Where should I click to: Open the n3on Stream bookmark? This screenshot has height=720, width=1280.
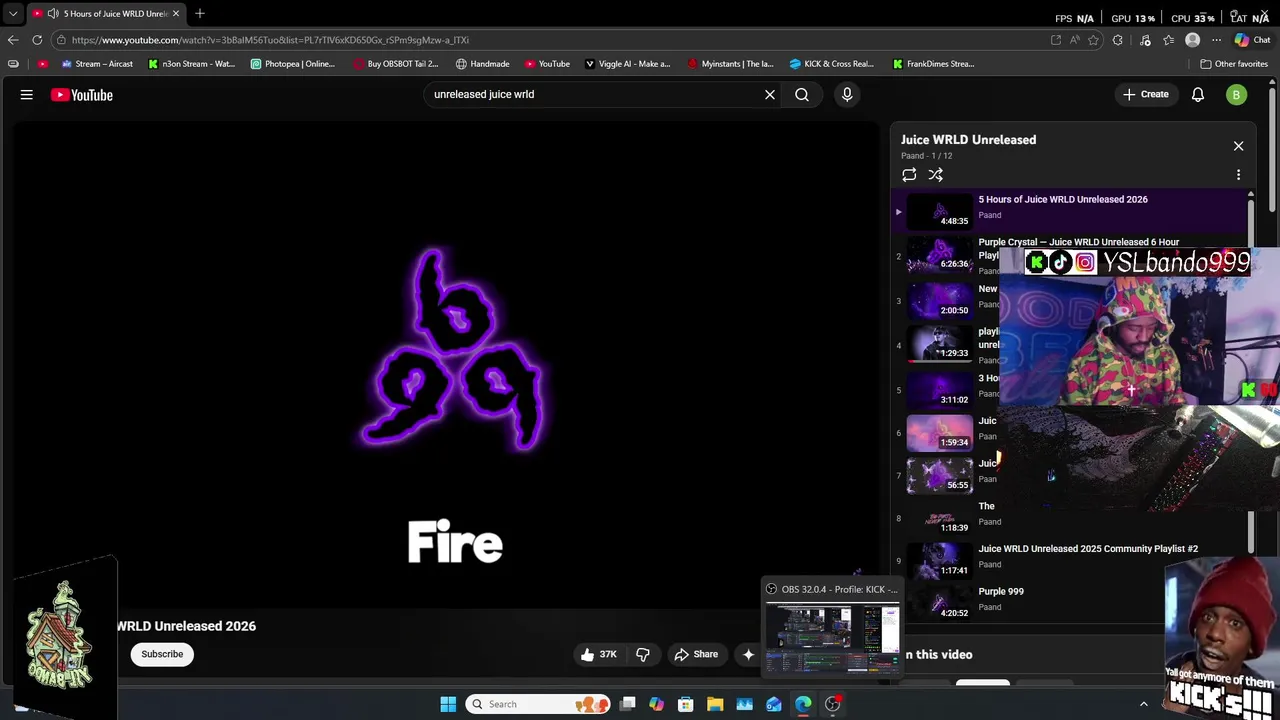pos(191,64)
